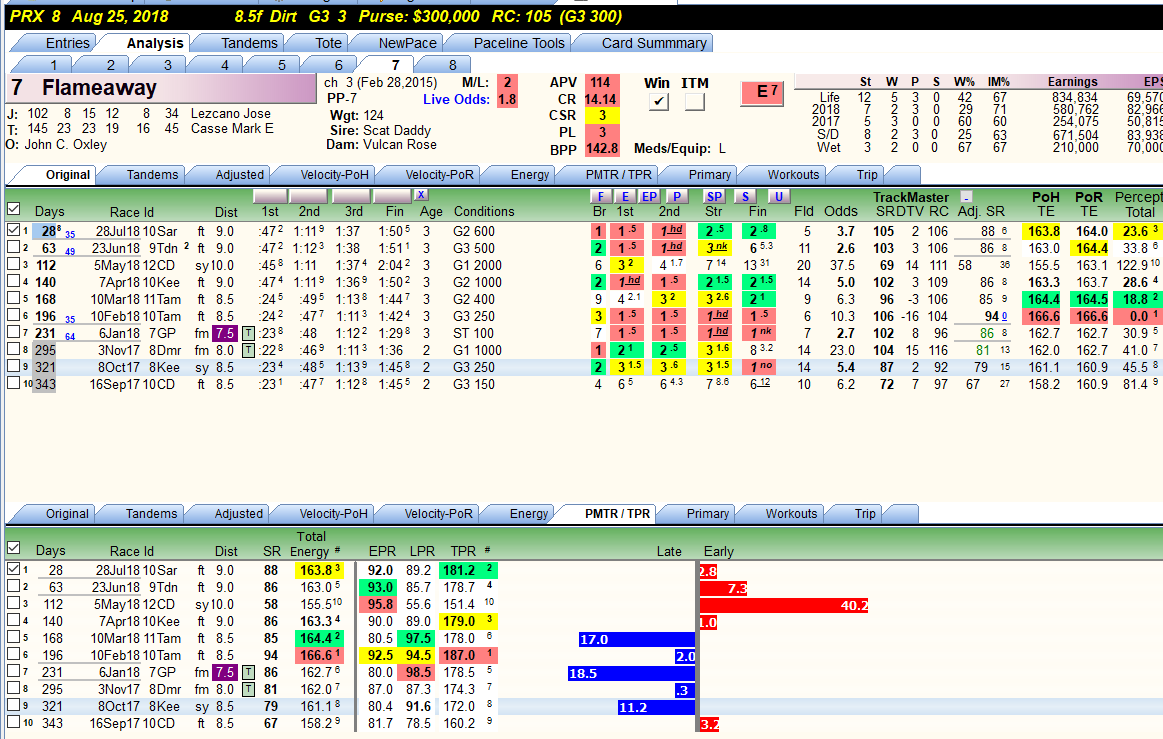This screenshot has width=1163, height=739.
Task: Click the minus button next to TrackMaster
Action: point(966,197)
